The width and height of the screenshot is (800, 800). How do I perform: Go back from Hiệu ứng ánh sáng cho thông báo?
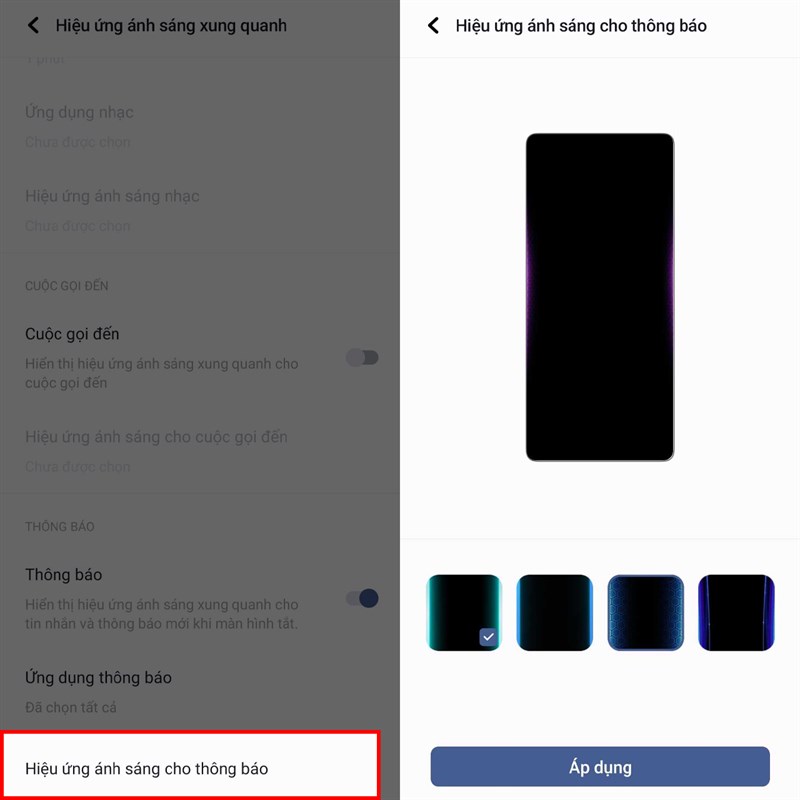(x=433, y=25)
